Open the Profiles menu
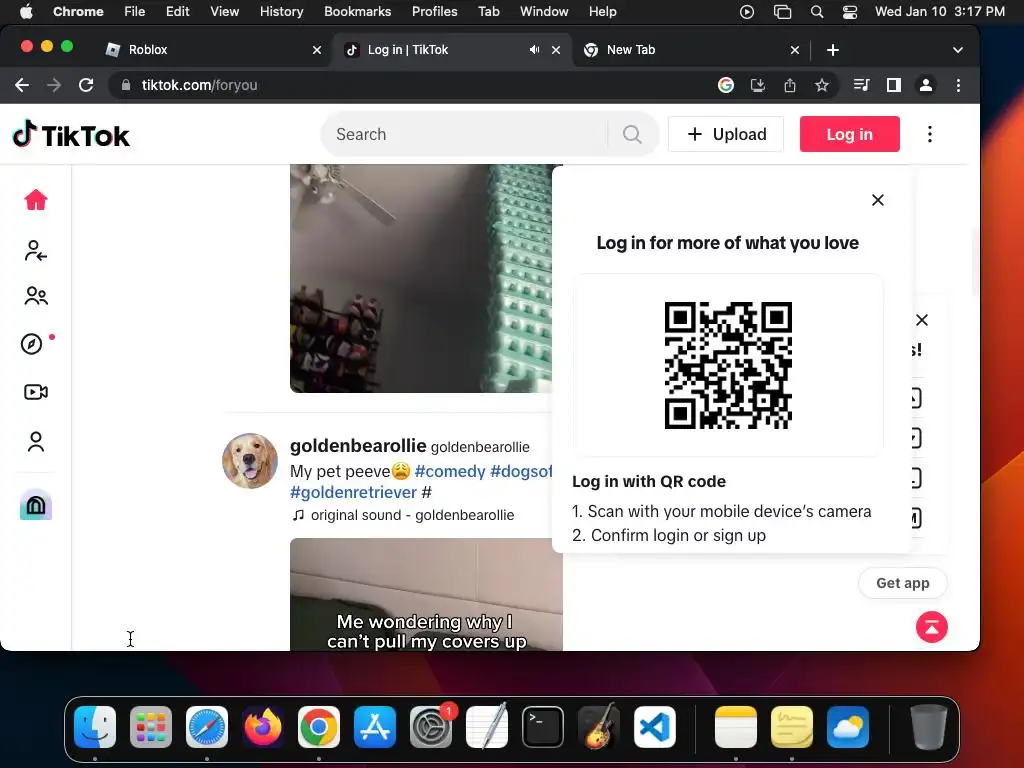 434,11
